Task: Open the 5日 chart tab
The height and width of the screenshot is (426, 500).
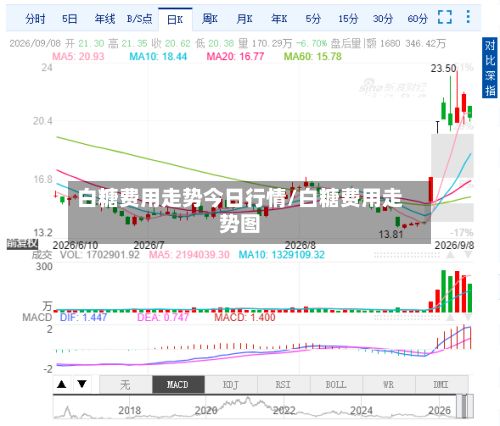Action: 70,19
